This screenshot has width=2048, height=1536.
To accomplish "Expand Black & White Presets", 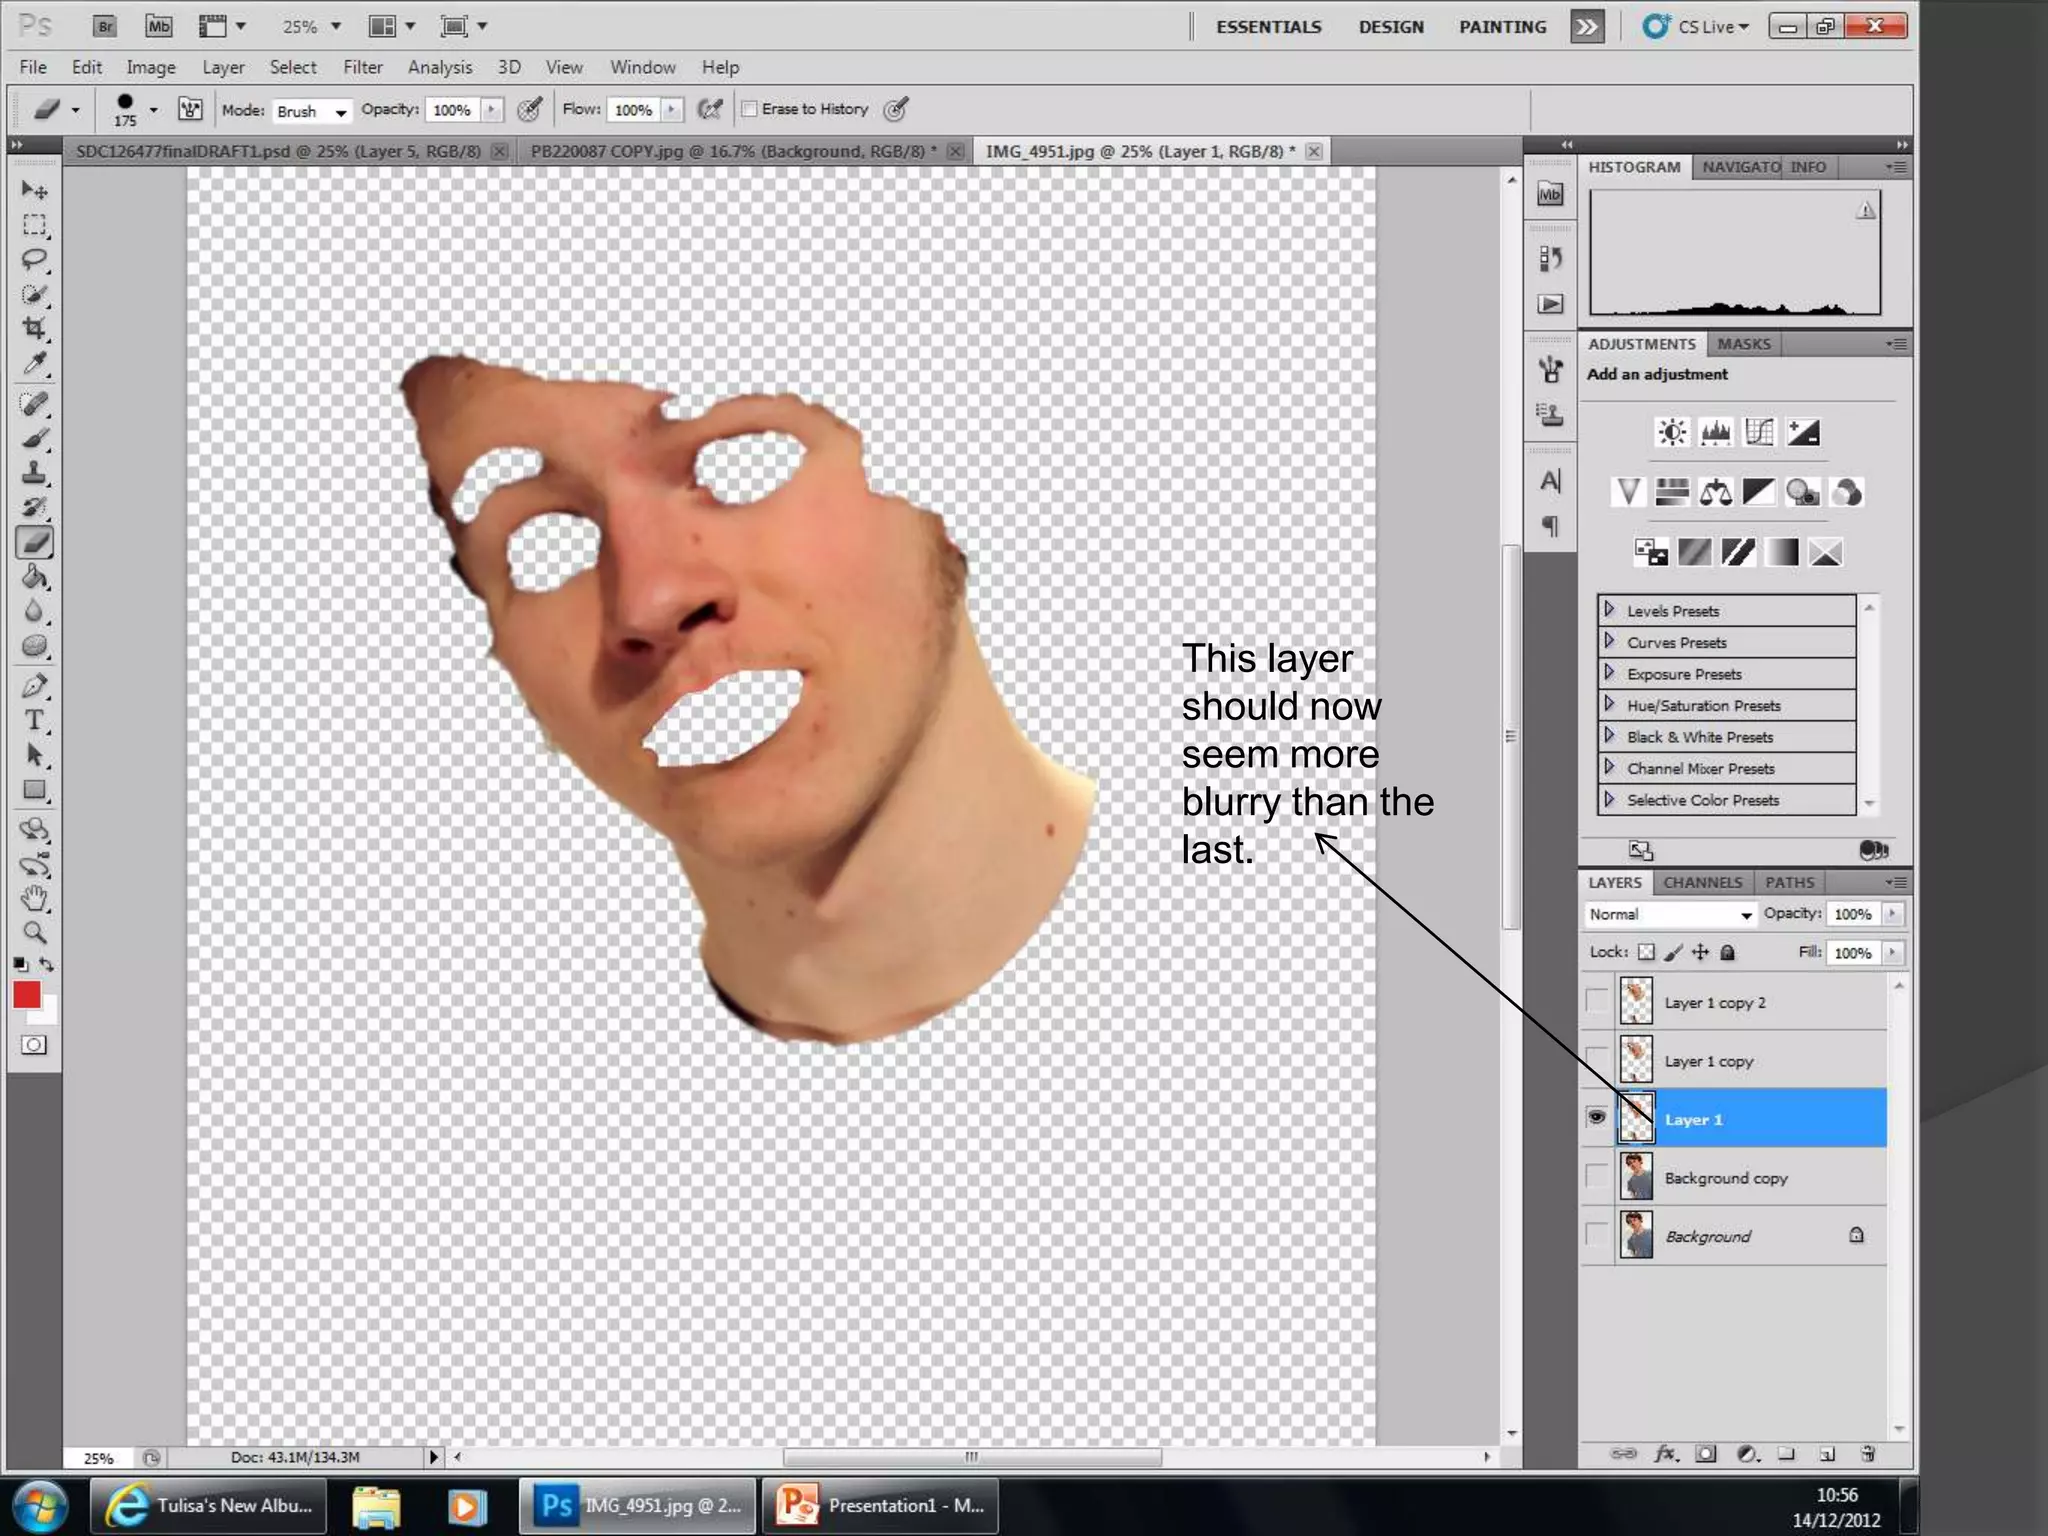I will pyautogui.click(x=1609, y=736).
